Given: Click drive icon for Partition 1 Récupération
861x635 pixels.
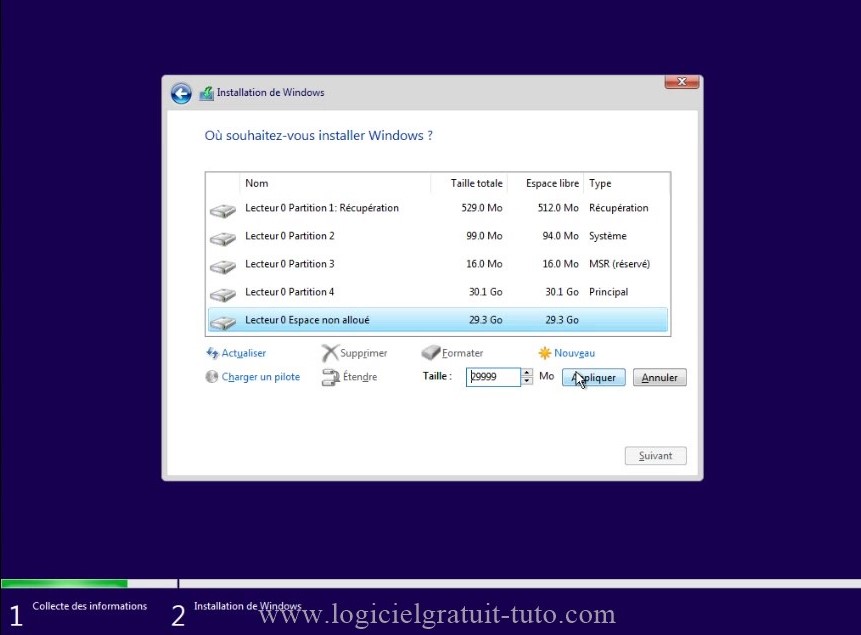Looking at the screenshot, I should tap(223, 210).
